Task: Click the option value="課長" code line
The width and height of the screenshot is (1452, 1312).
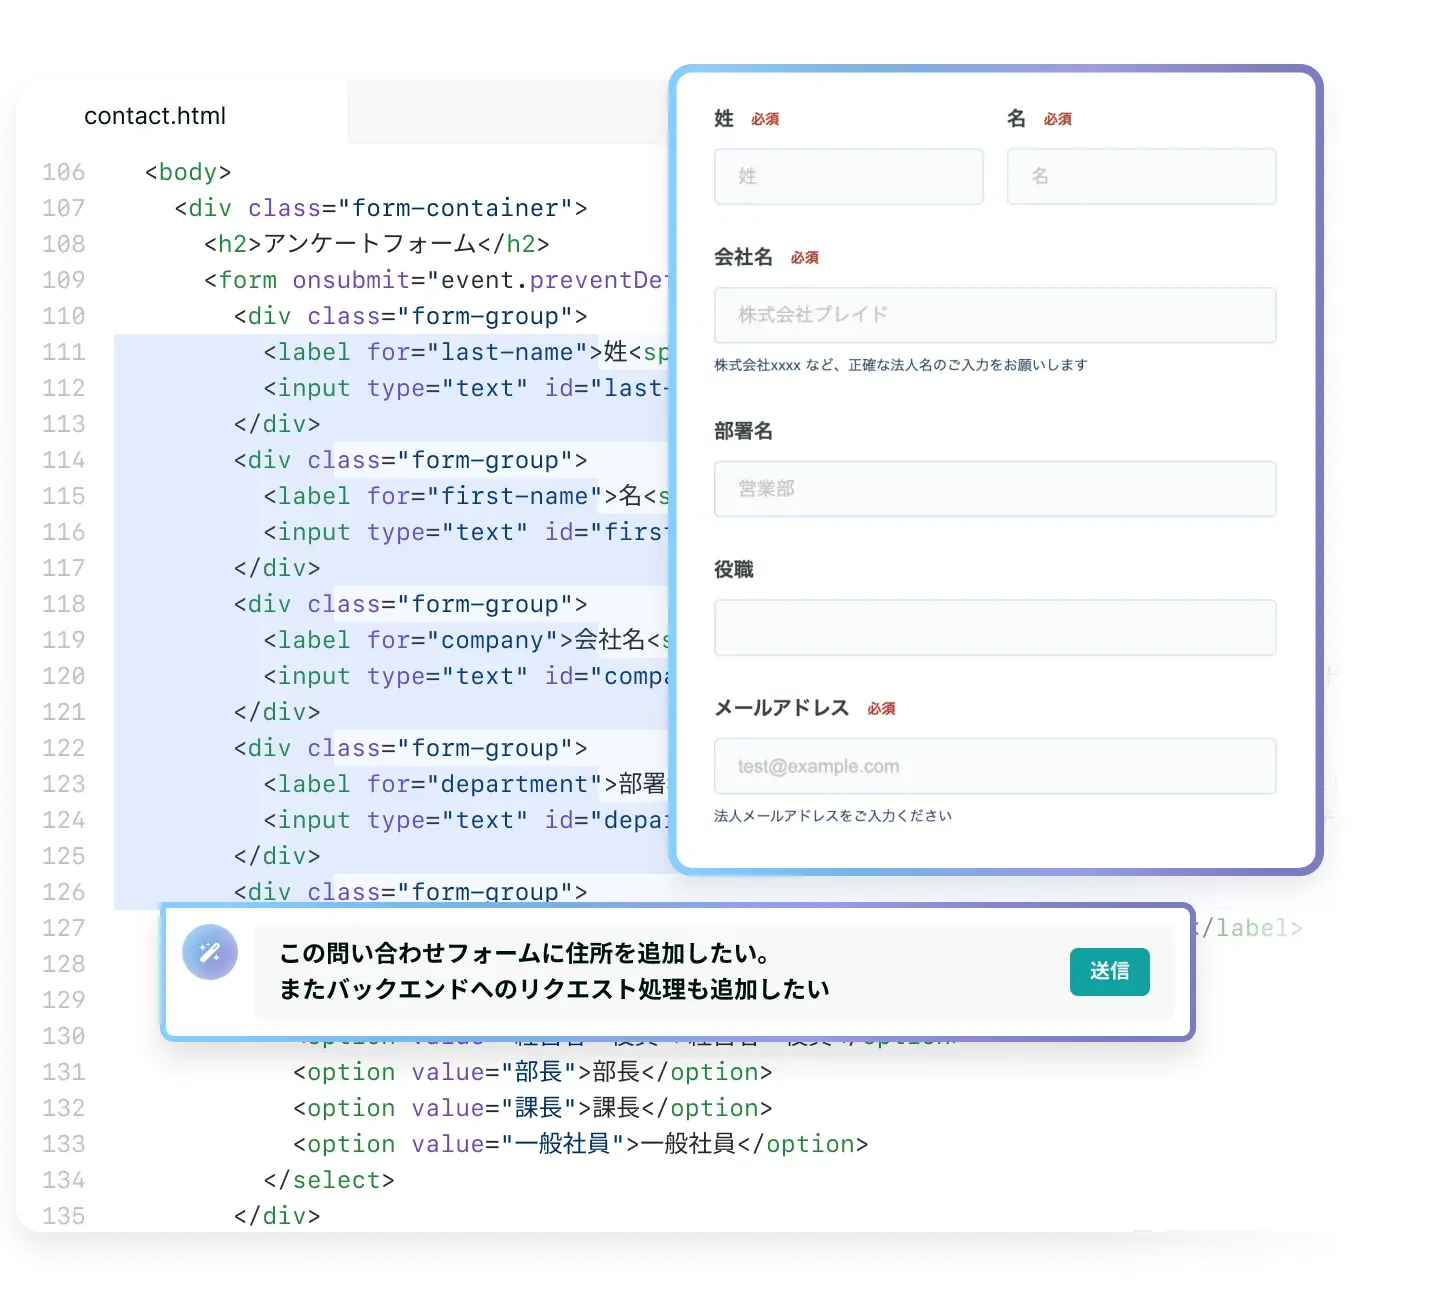Action: click(533, 1108)
